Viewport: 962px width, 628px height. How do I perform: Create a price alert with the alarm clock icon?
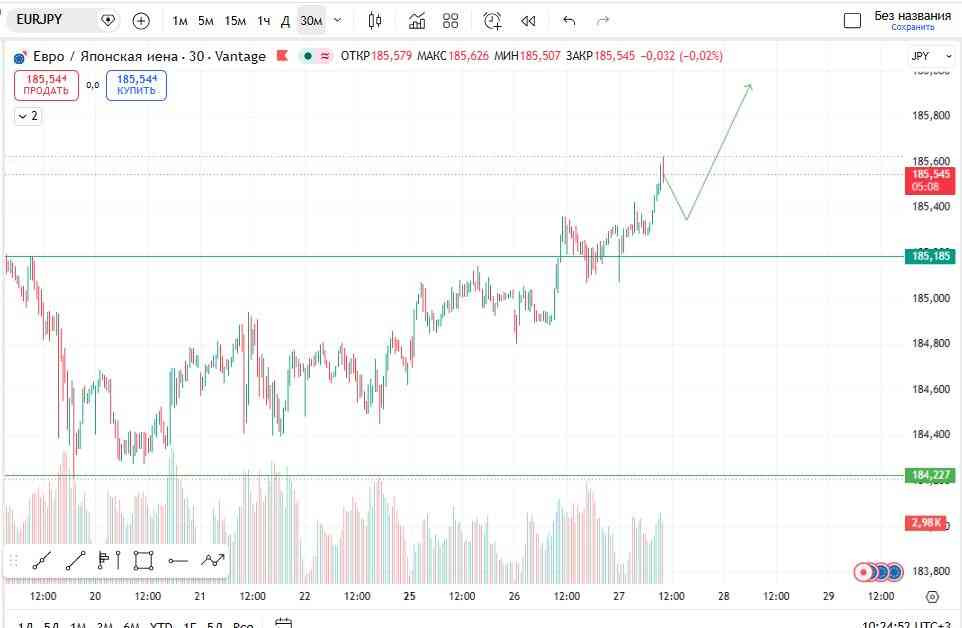pyautogui.click(x=492, y=21)
